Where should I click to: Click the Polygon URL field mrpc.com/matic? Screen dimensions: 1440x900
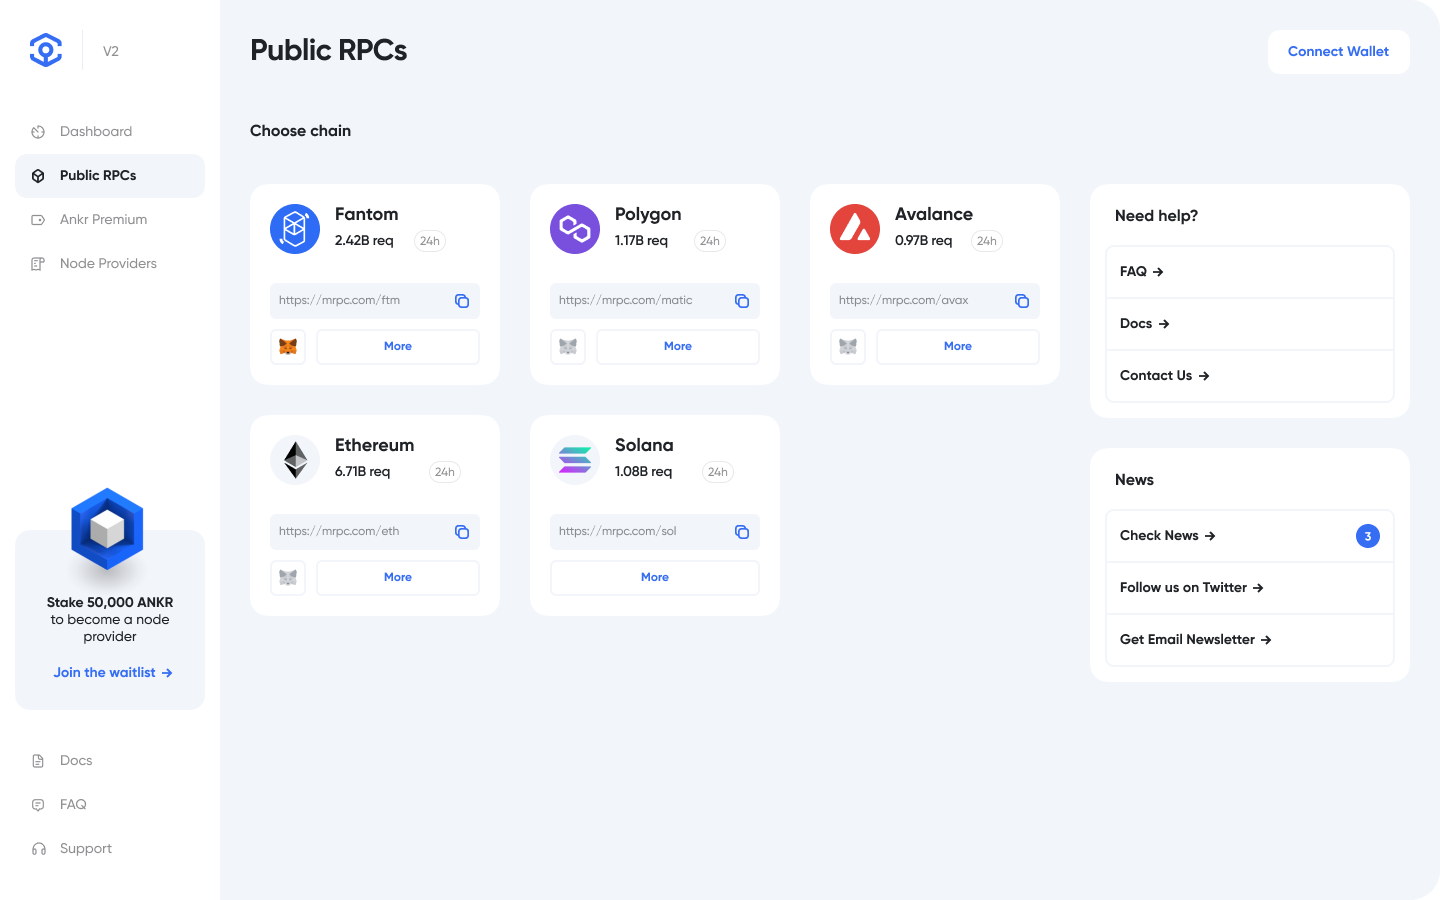point(655,301)
